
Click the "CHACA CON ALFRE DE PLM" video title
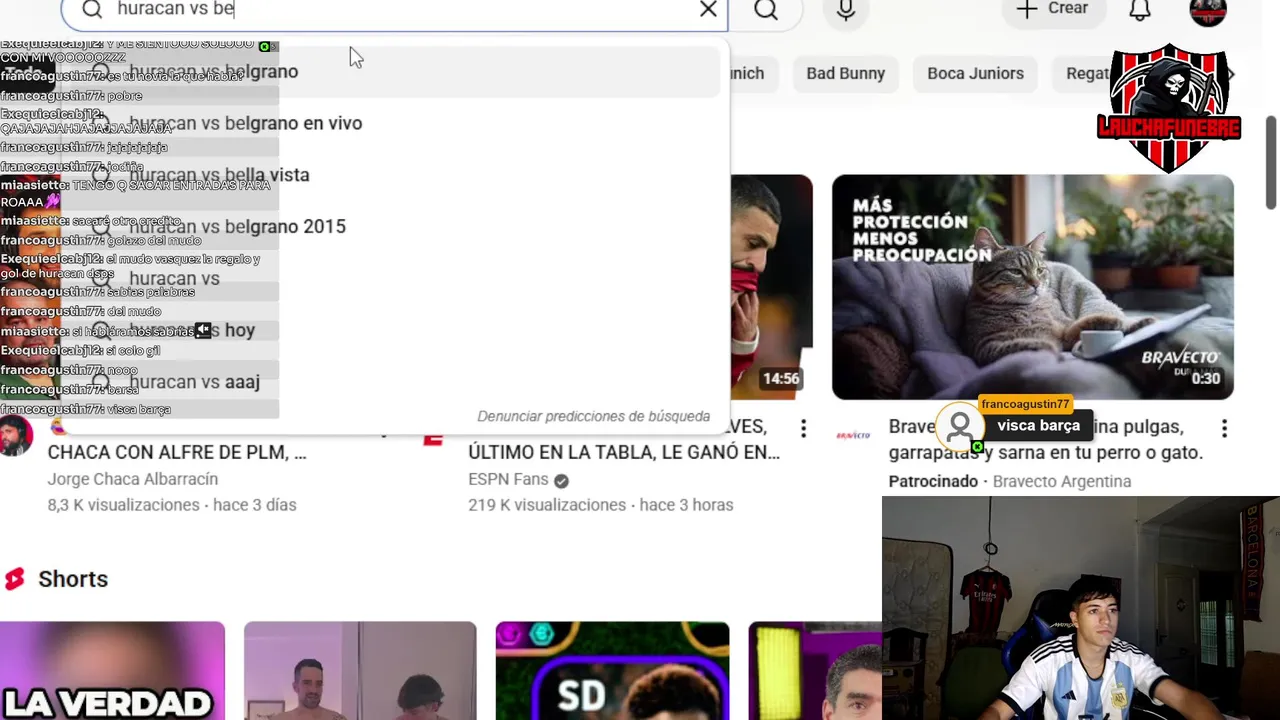click(176, 452)
